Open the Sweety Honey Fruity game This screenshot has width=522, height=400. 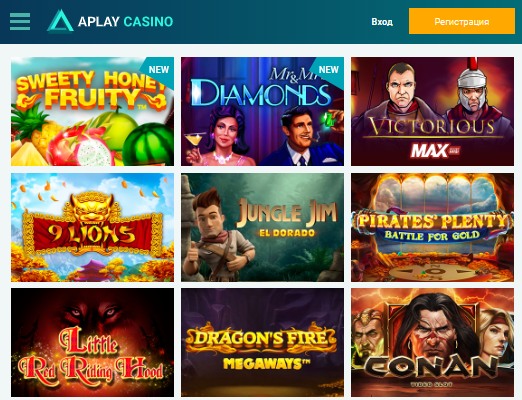(92, 111)
